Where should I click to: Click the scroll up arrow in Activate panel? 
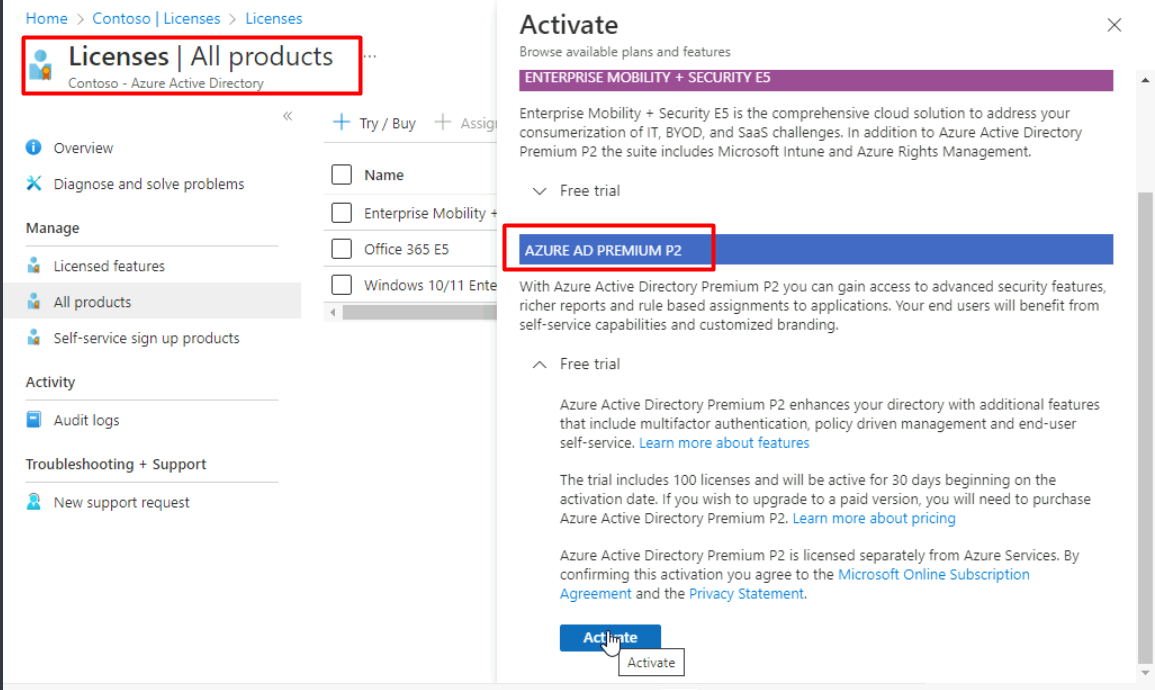tap(1144, 80)
